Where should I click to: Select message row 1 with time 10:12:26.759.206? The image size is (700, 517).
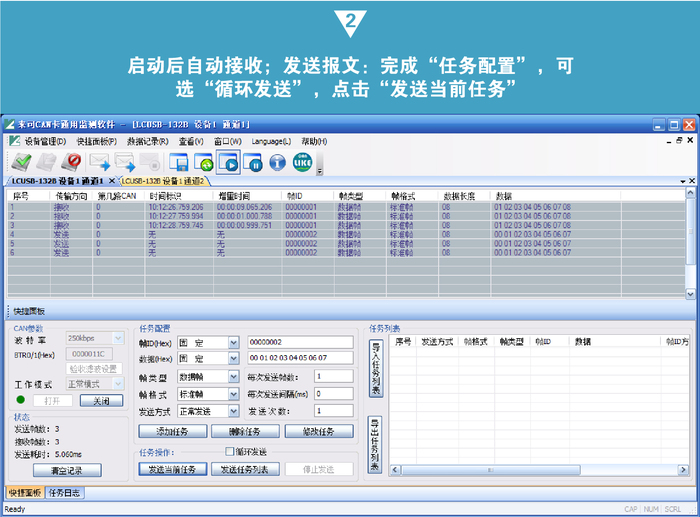pyautogui.click(x=346, y=207)
